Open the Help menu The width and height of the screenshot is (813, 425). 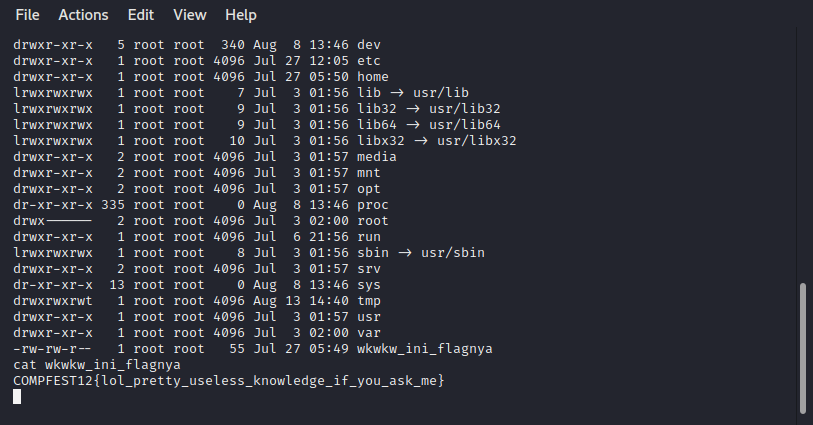[x=241, y=15]
